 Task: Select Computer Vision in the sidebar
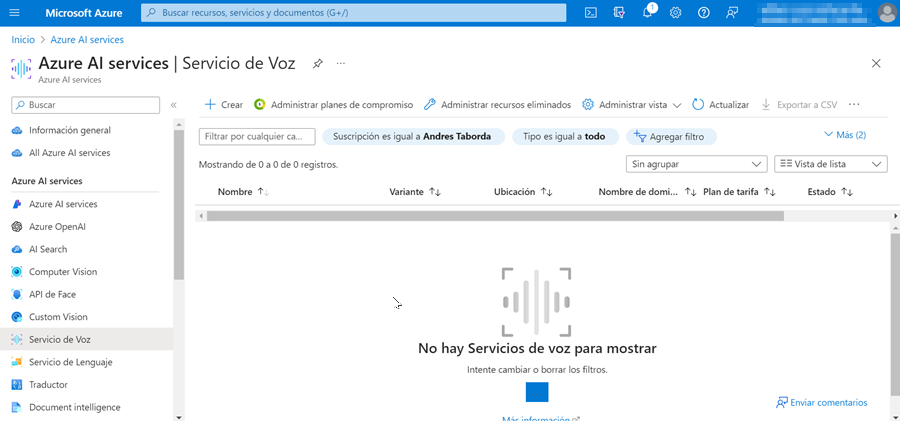point(63,272)
